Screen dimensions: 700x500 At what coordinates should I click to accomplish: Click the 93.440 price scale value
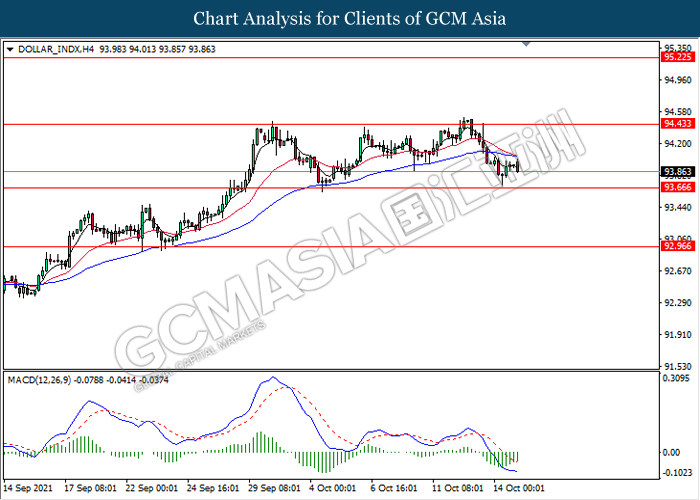pyautogui.click(x=678, y=208)
